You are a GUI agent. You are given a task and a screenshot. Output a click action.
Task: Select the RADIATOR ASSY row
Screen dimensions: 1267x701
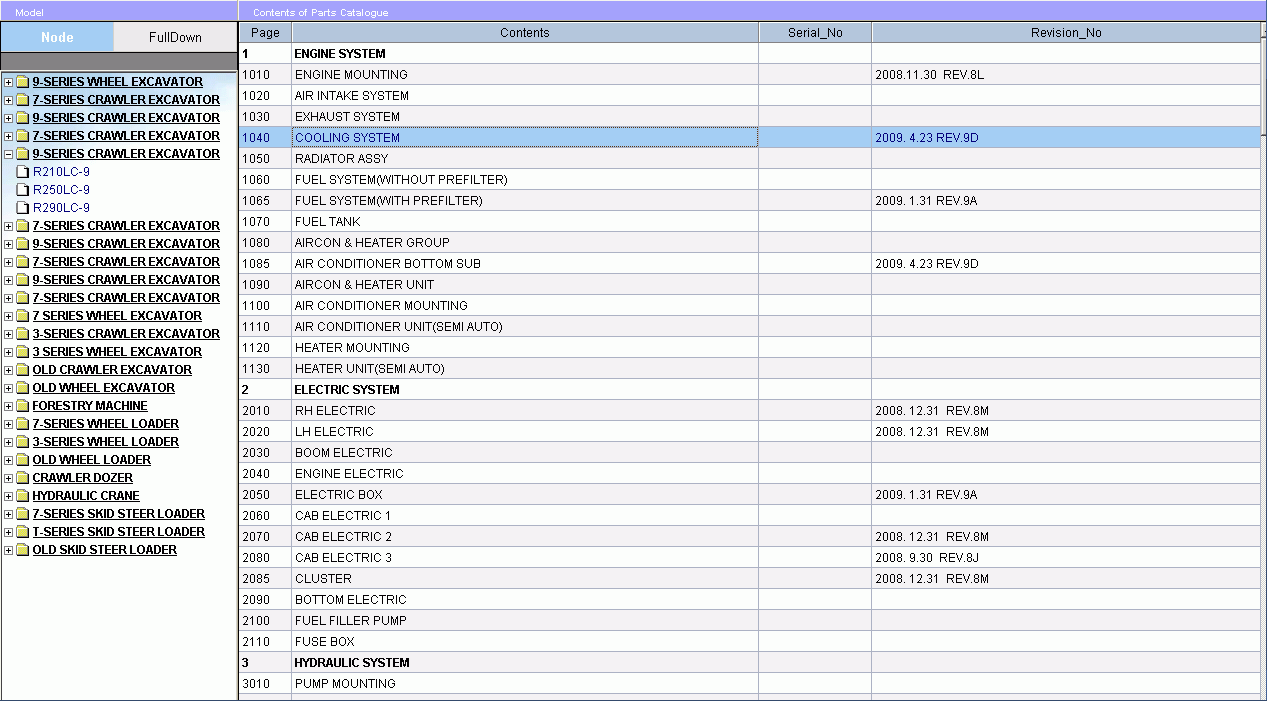pos(750,159)
